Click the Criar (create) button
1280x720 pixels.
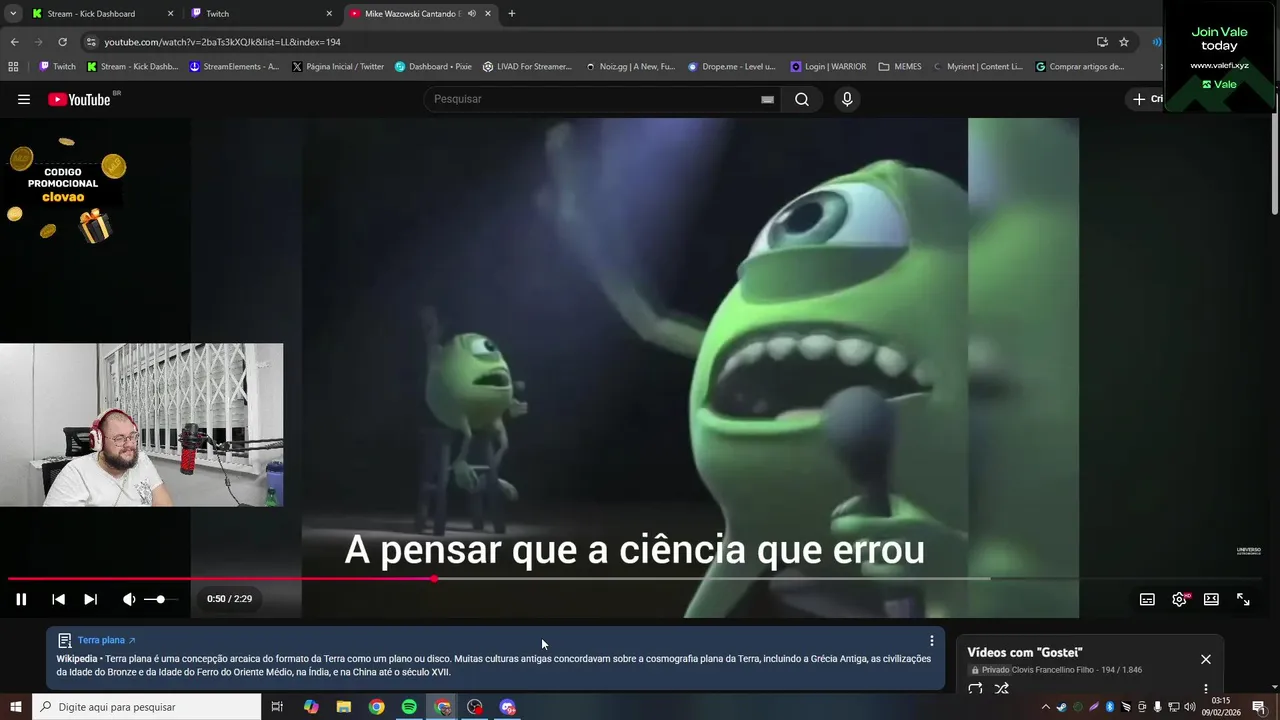(x=1147, y=99)
